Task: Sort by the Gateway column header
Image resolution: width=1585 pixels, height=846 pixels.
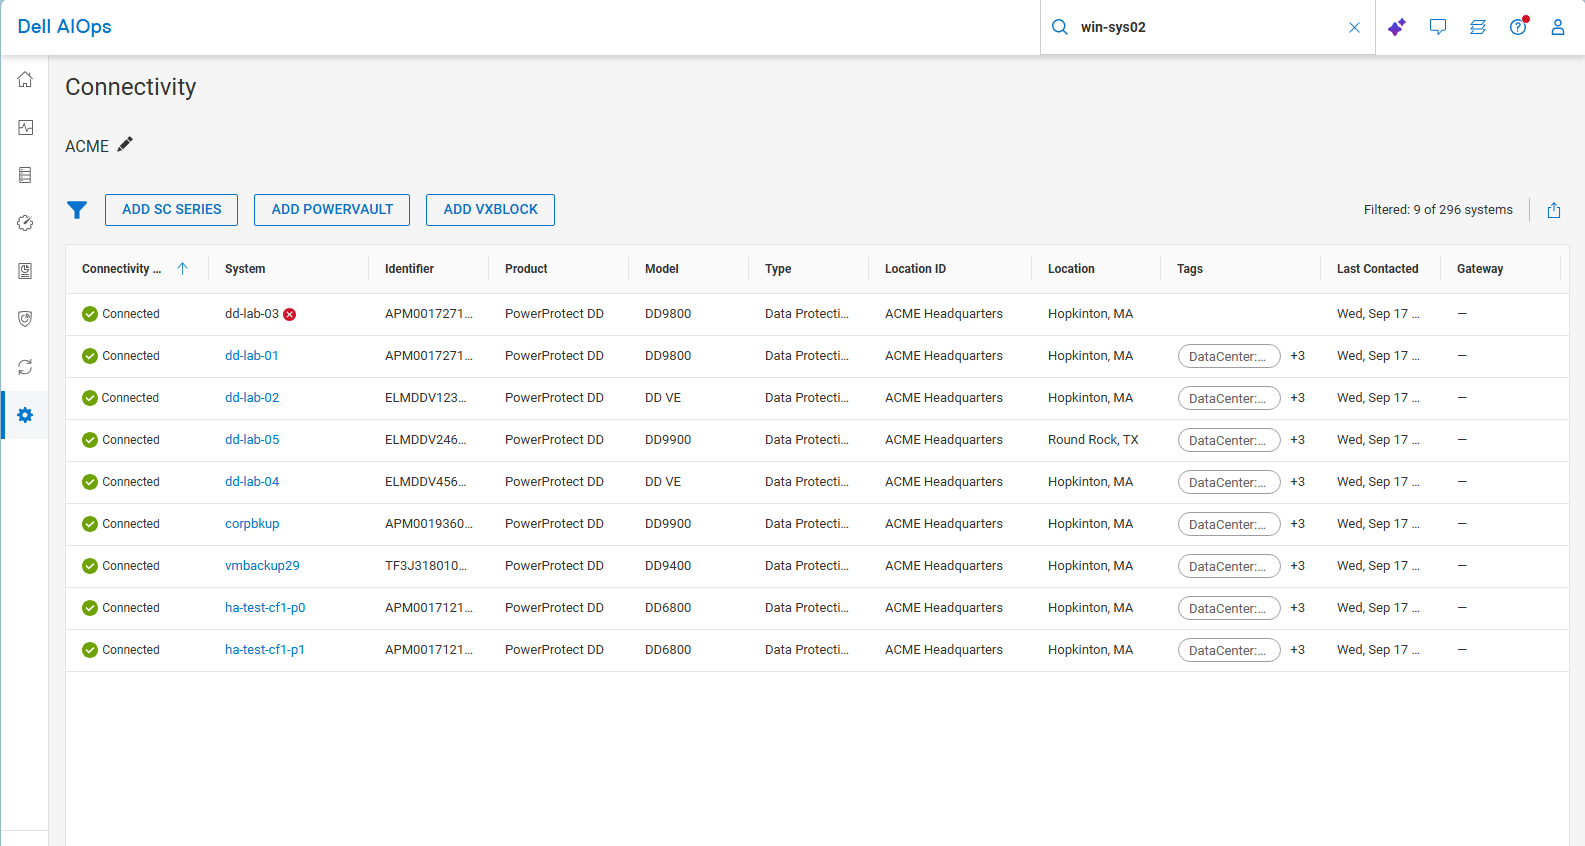Action: click(1480, 269)
